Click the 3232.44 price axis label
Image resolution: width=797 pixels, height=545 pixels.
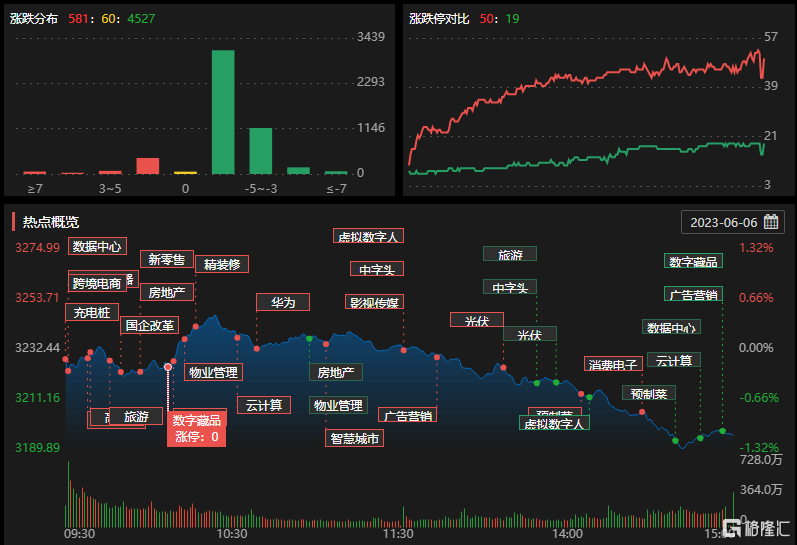click(x=37, y=348)
